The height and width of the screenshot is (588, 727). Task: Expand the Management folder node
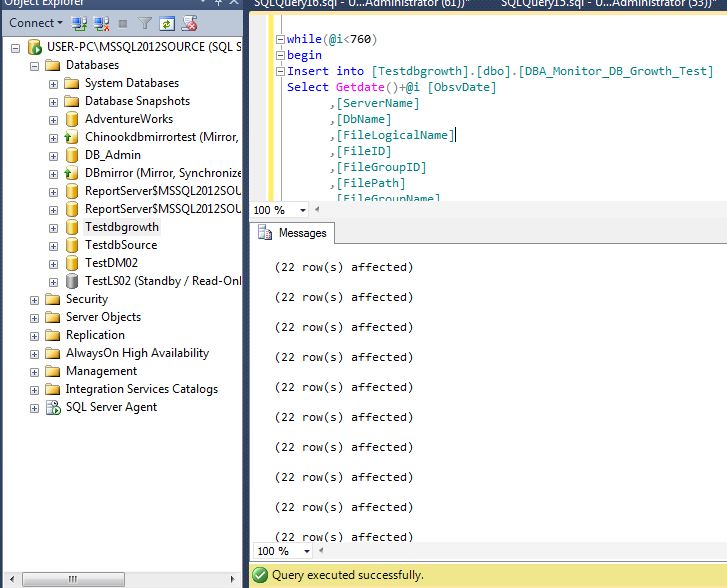[34, 372]
